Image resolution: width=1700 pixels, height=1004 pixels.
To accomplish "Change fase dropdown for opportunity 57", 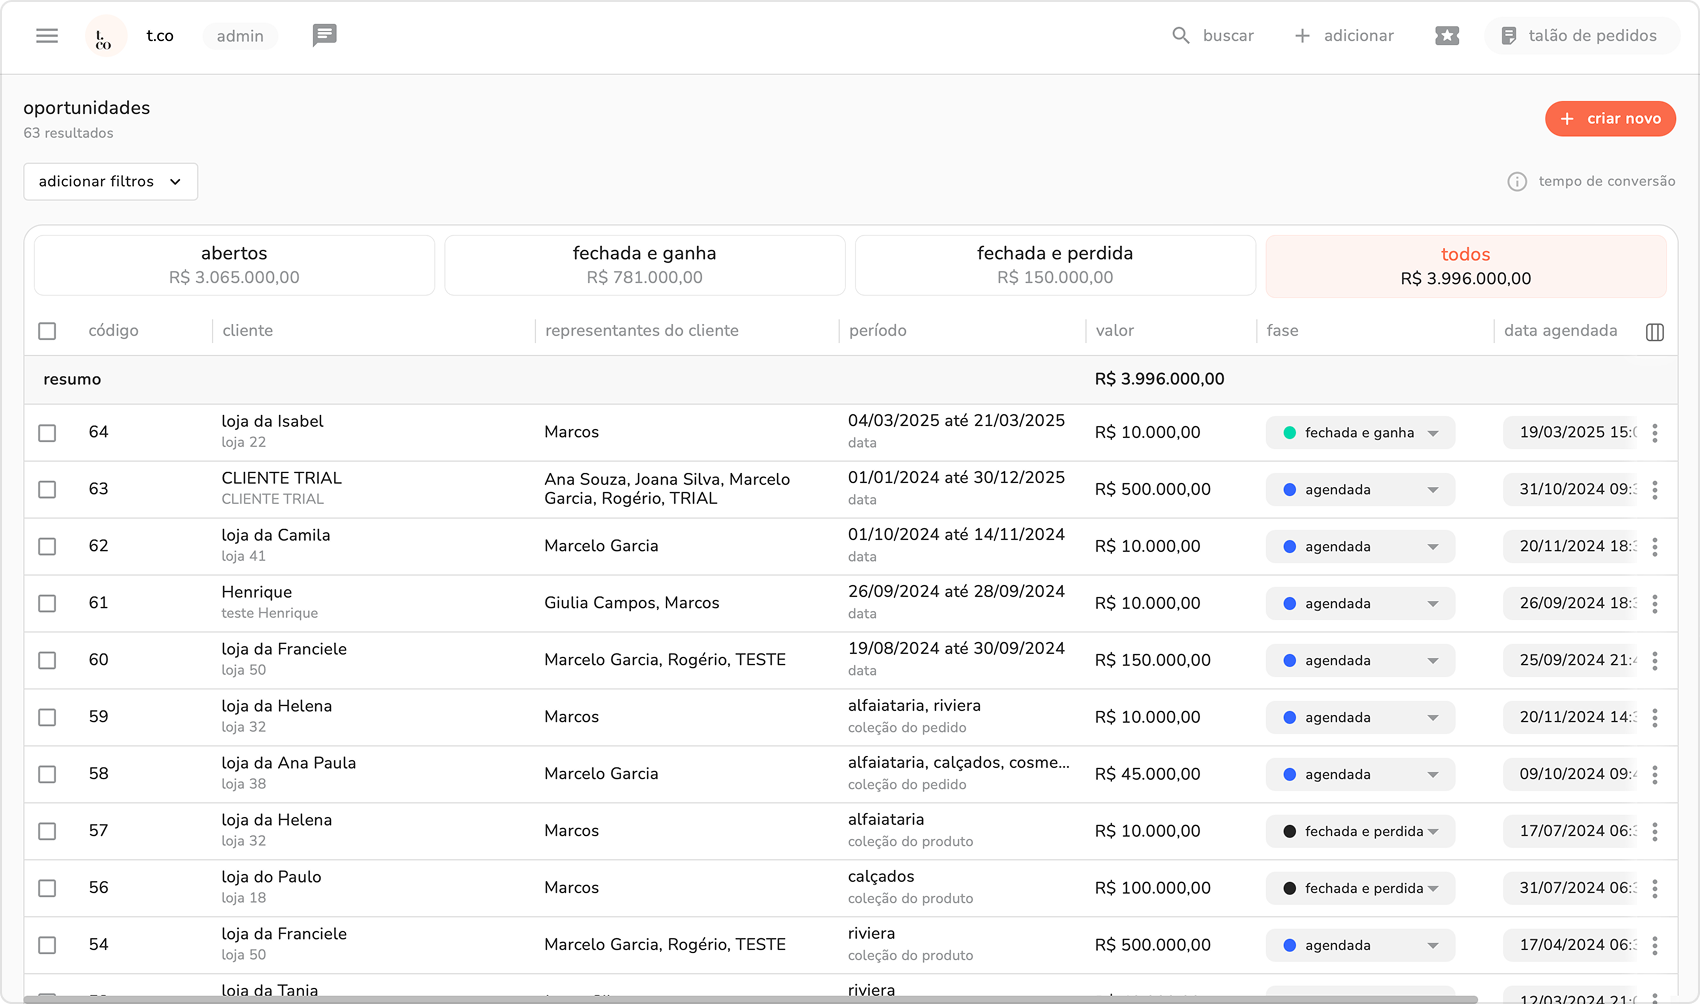I will [x=1359, y=832].
